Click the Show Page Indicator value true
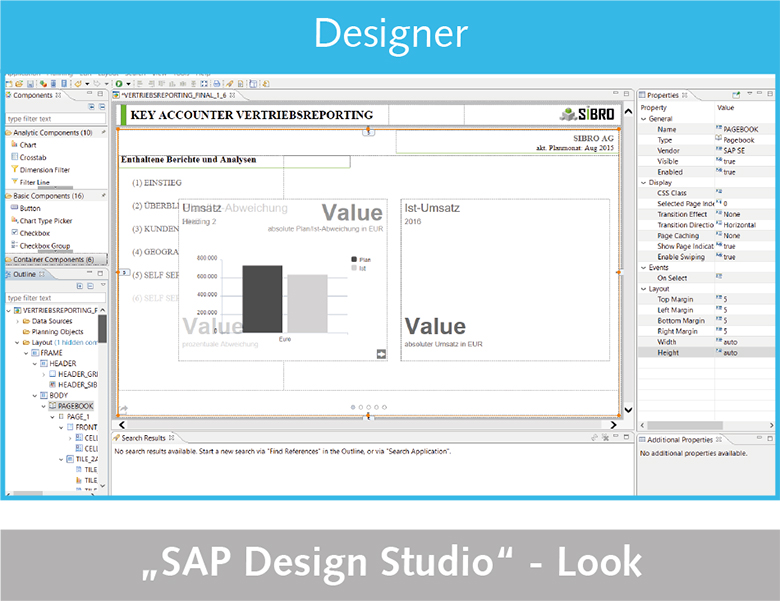 pos(729,246)
